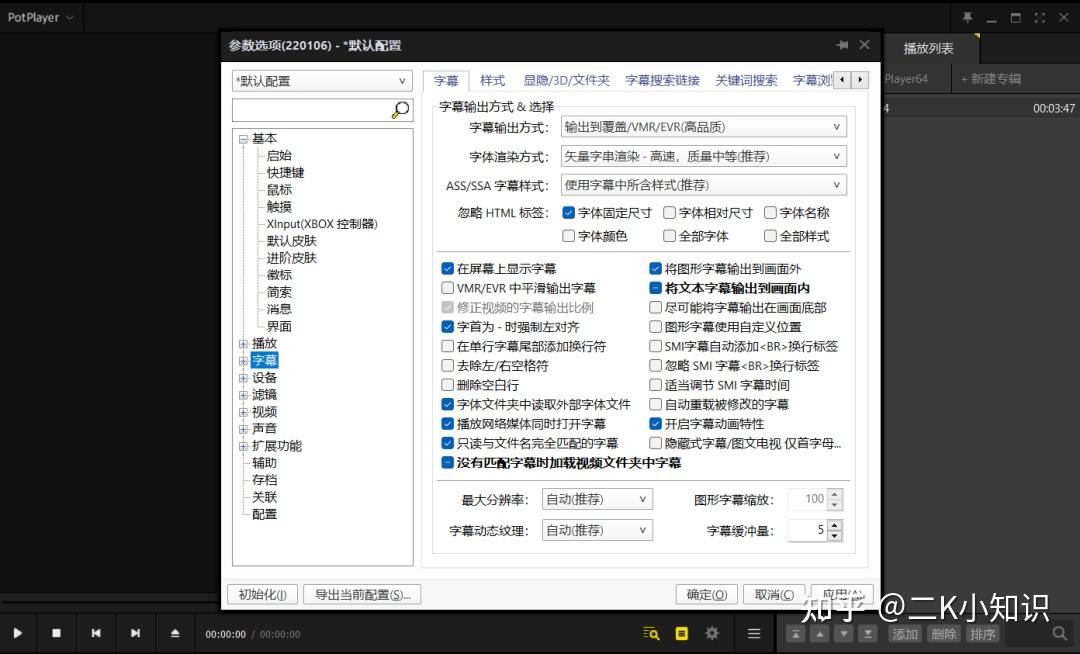Click the 初始化 button
Image resolution: width=1080 pixels, height=654 pixels.
click(262, 593)
